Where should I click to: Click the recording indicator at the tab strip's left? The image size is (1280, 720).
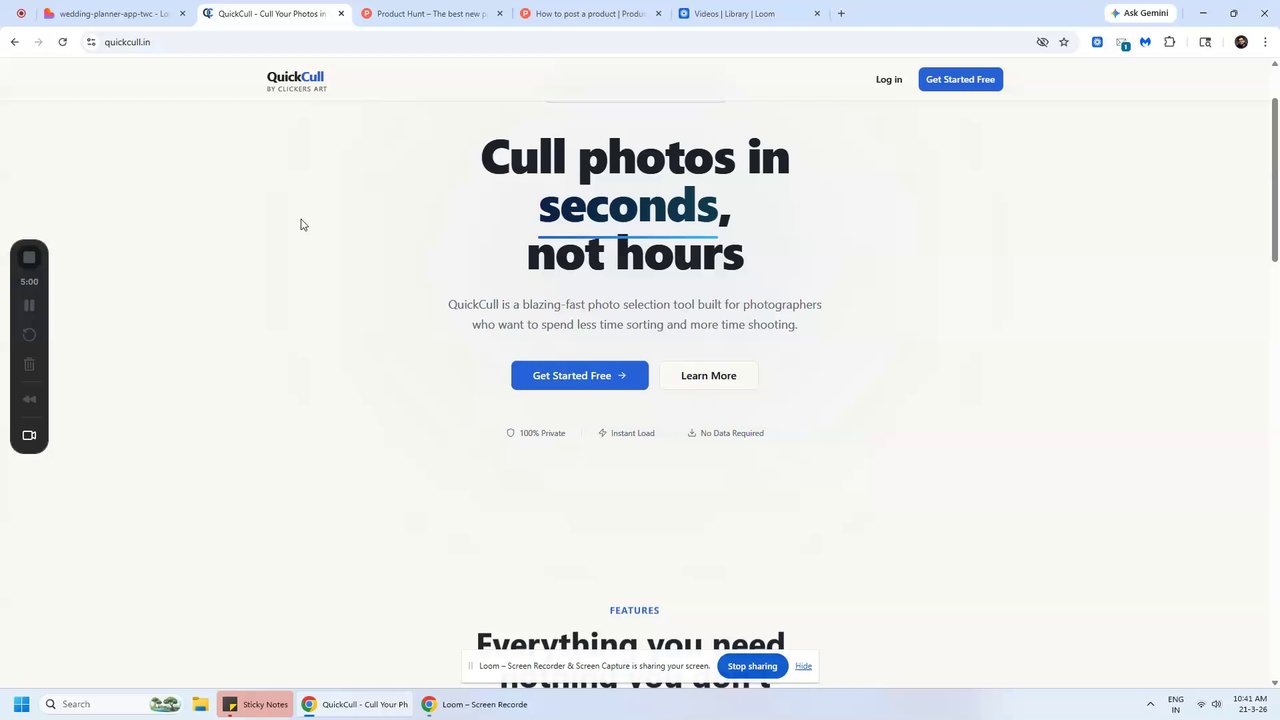pyautogui.click(x=21, y=14)
